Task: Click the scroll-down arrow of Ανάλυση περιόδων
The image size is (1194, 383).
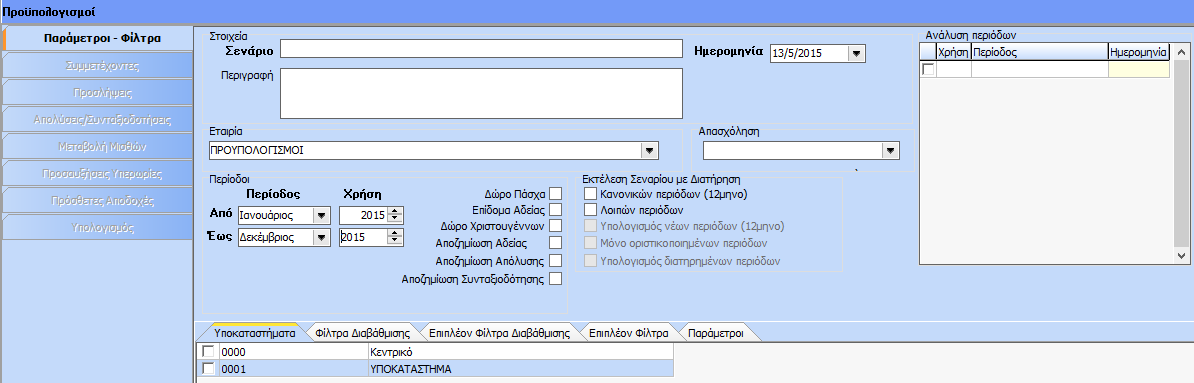Action: pos(1182,255)
